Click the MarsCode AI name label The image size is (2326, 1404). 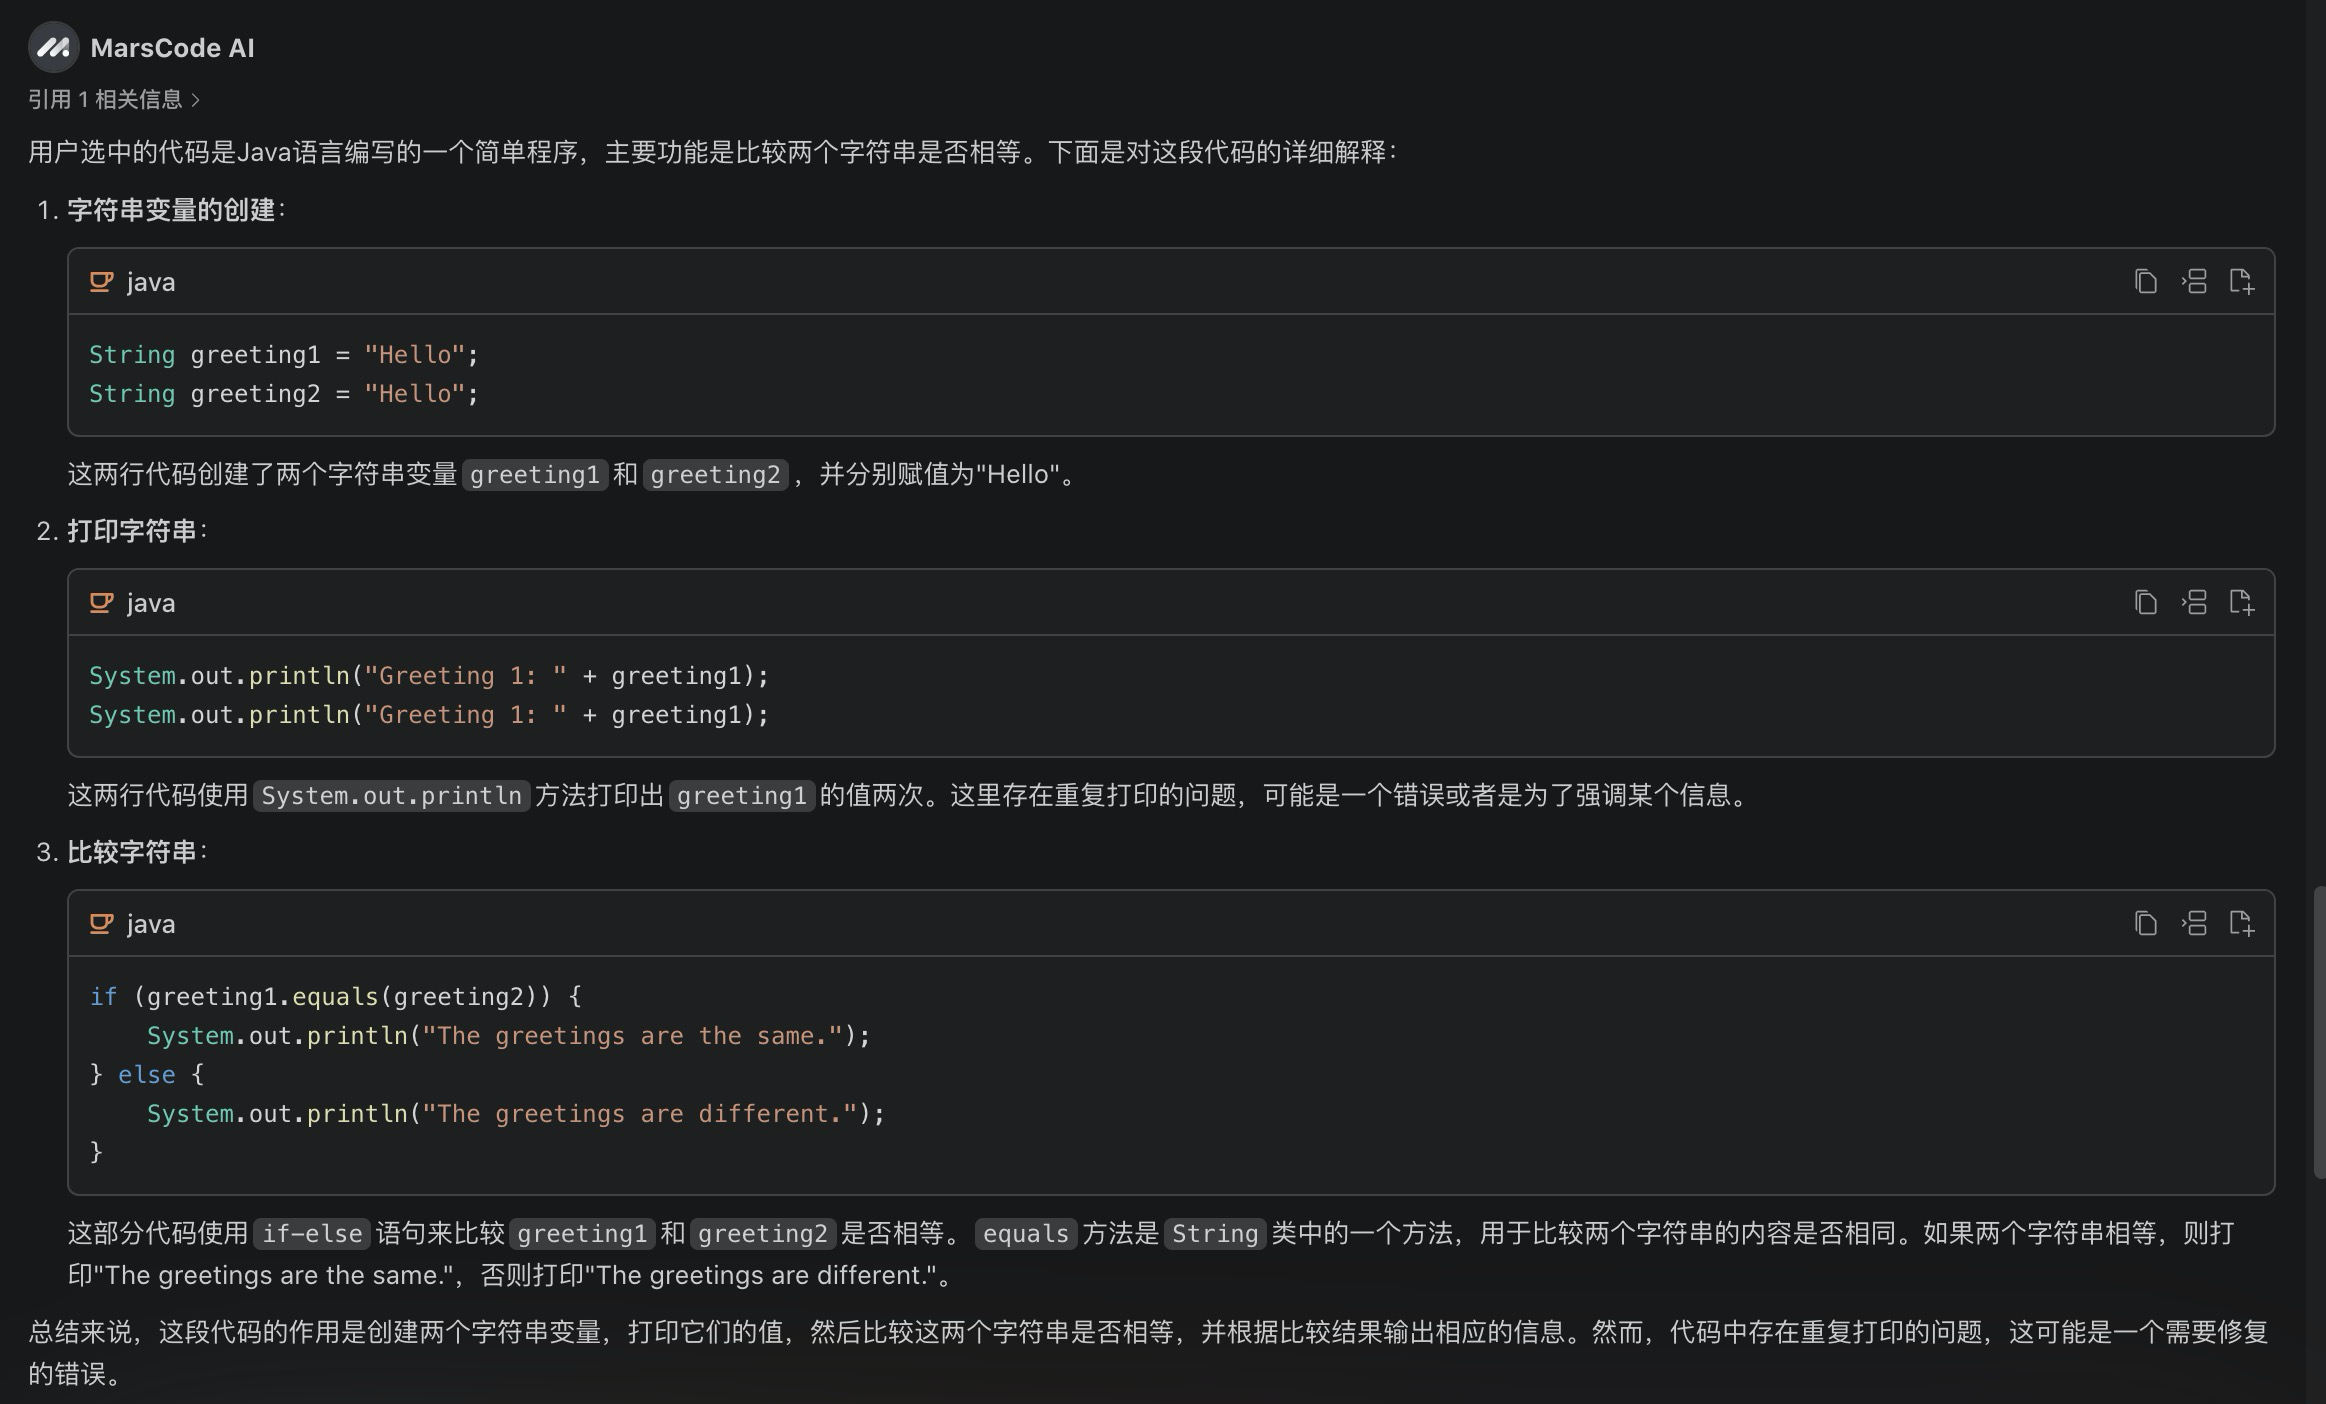click(172, 48)
